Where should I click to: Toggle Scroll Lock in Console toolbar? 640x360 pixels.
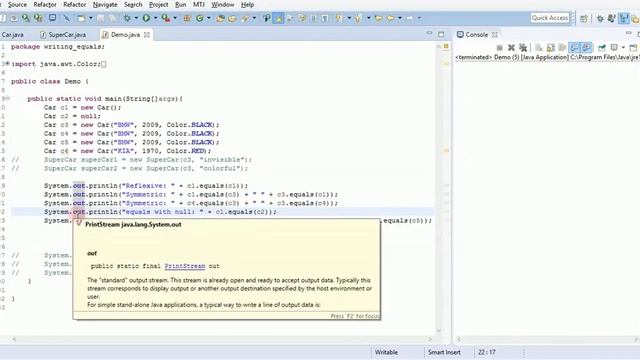click(x=551, y=48)
